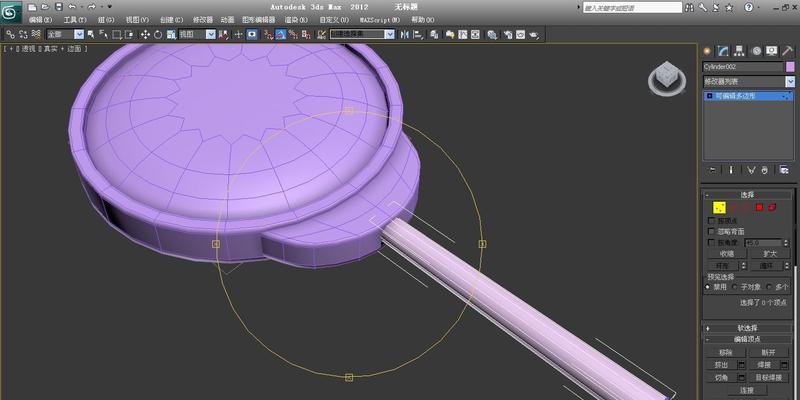Click the 收缩 selection button
This screenshot has width=800, height=400.
[x=727, y=254]
